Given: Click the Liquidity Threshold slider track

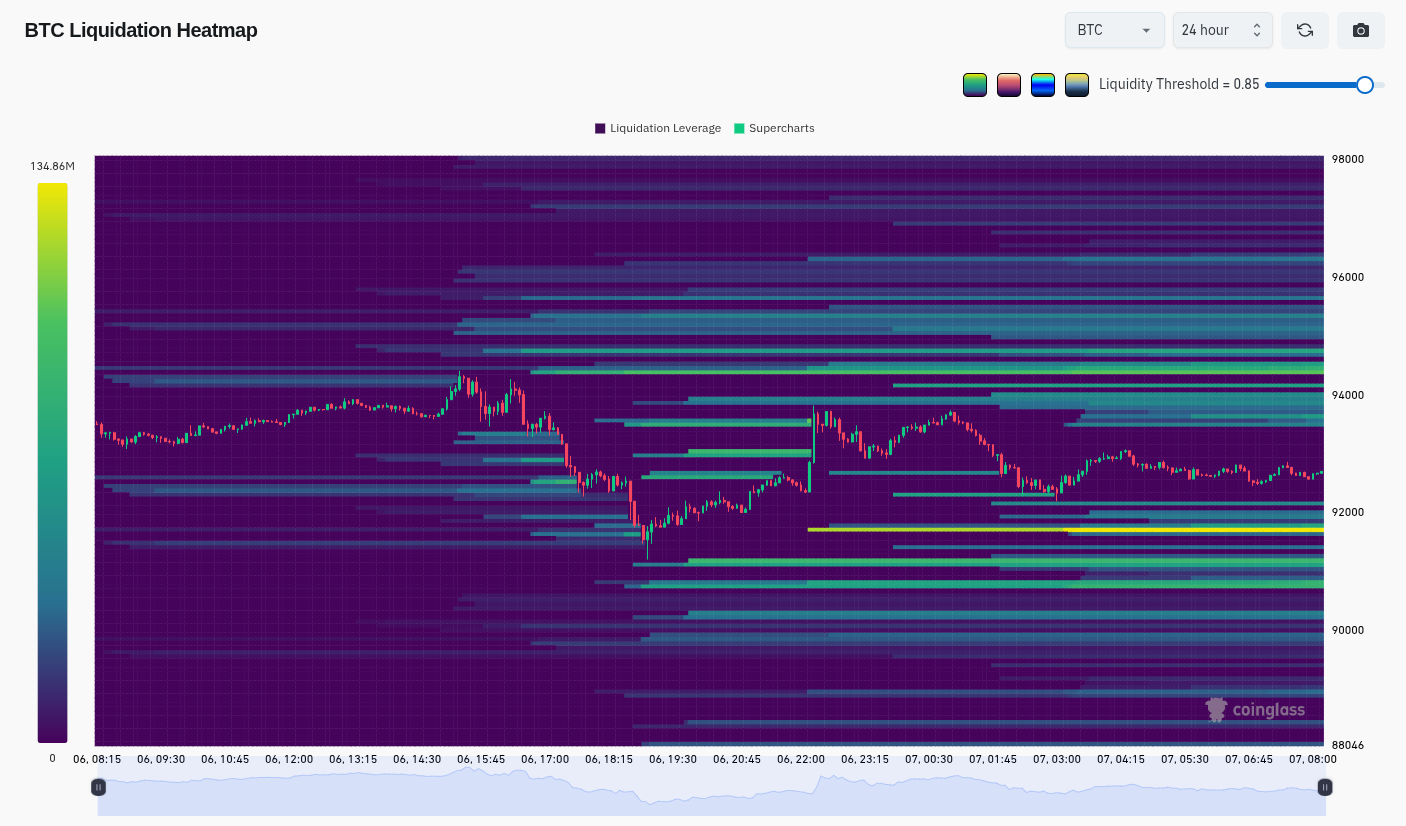Looking at the screenshot, I should click(1325, 85).
